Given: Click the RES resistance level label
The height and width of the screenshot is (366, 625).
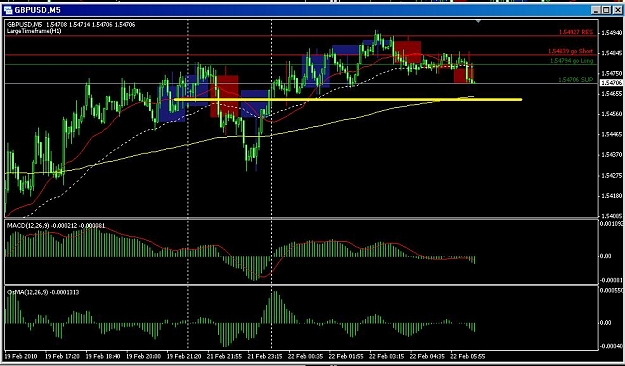Looking at the screenshot, I should (x=576, y=32).
